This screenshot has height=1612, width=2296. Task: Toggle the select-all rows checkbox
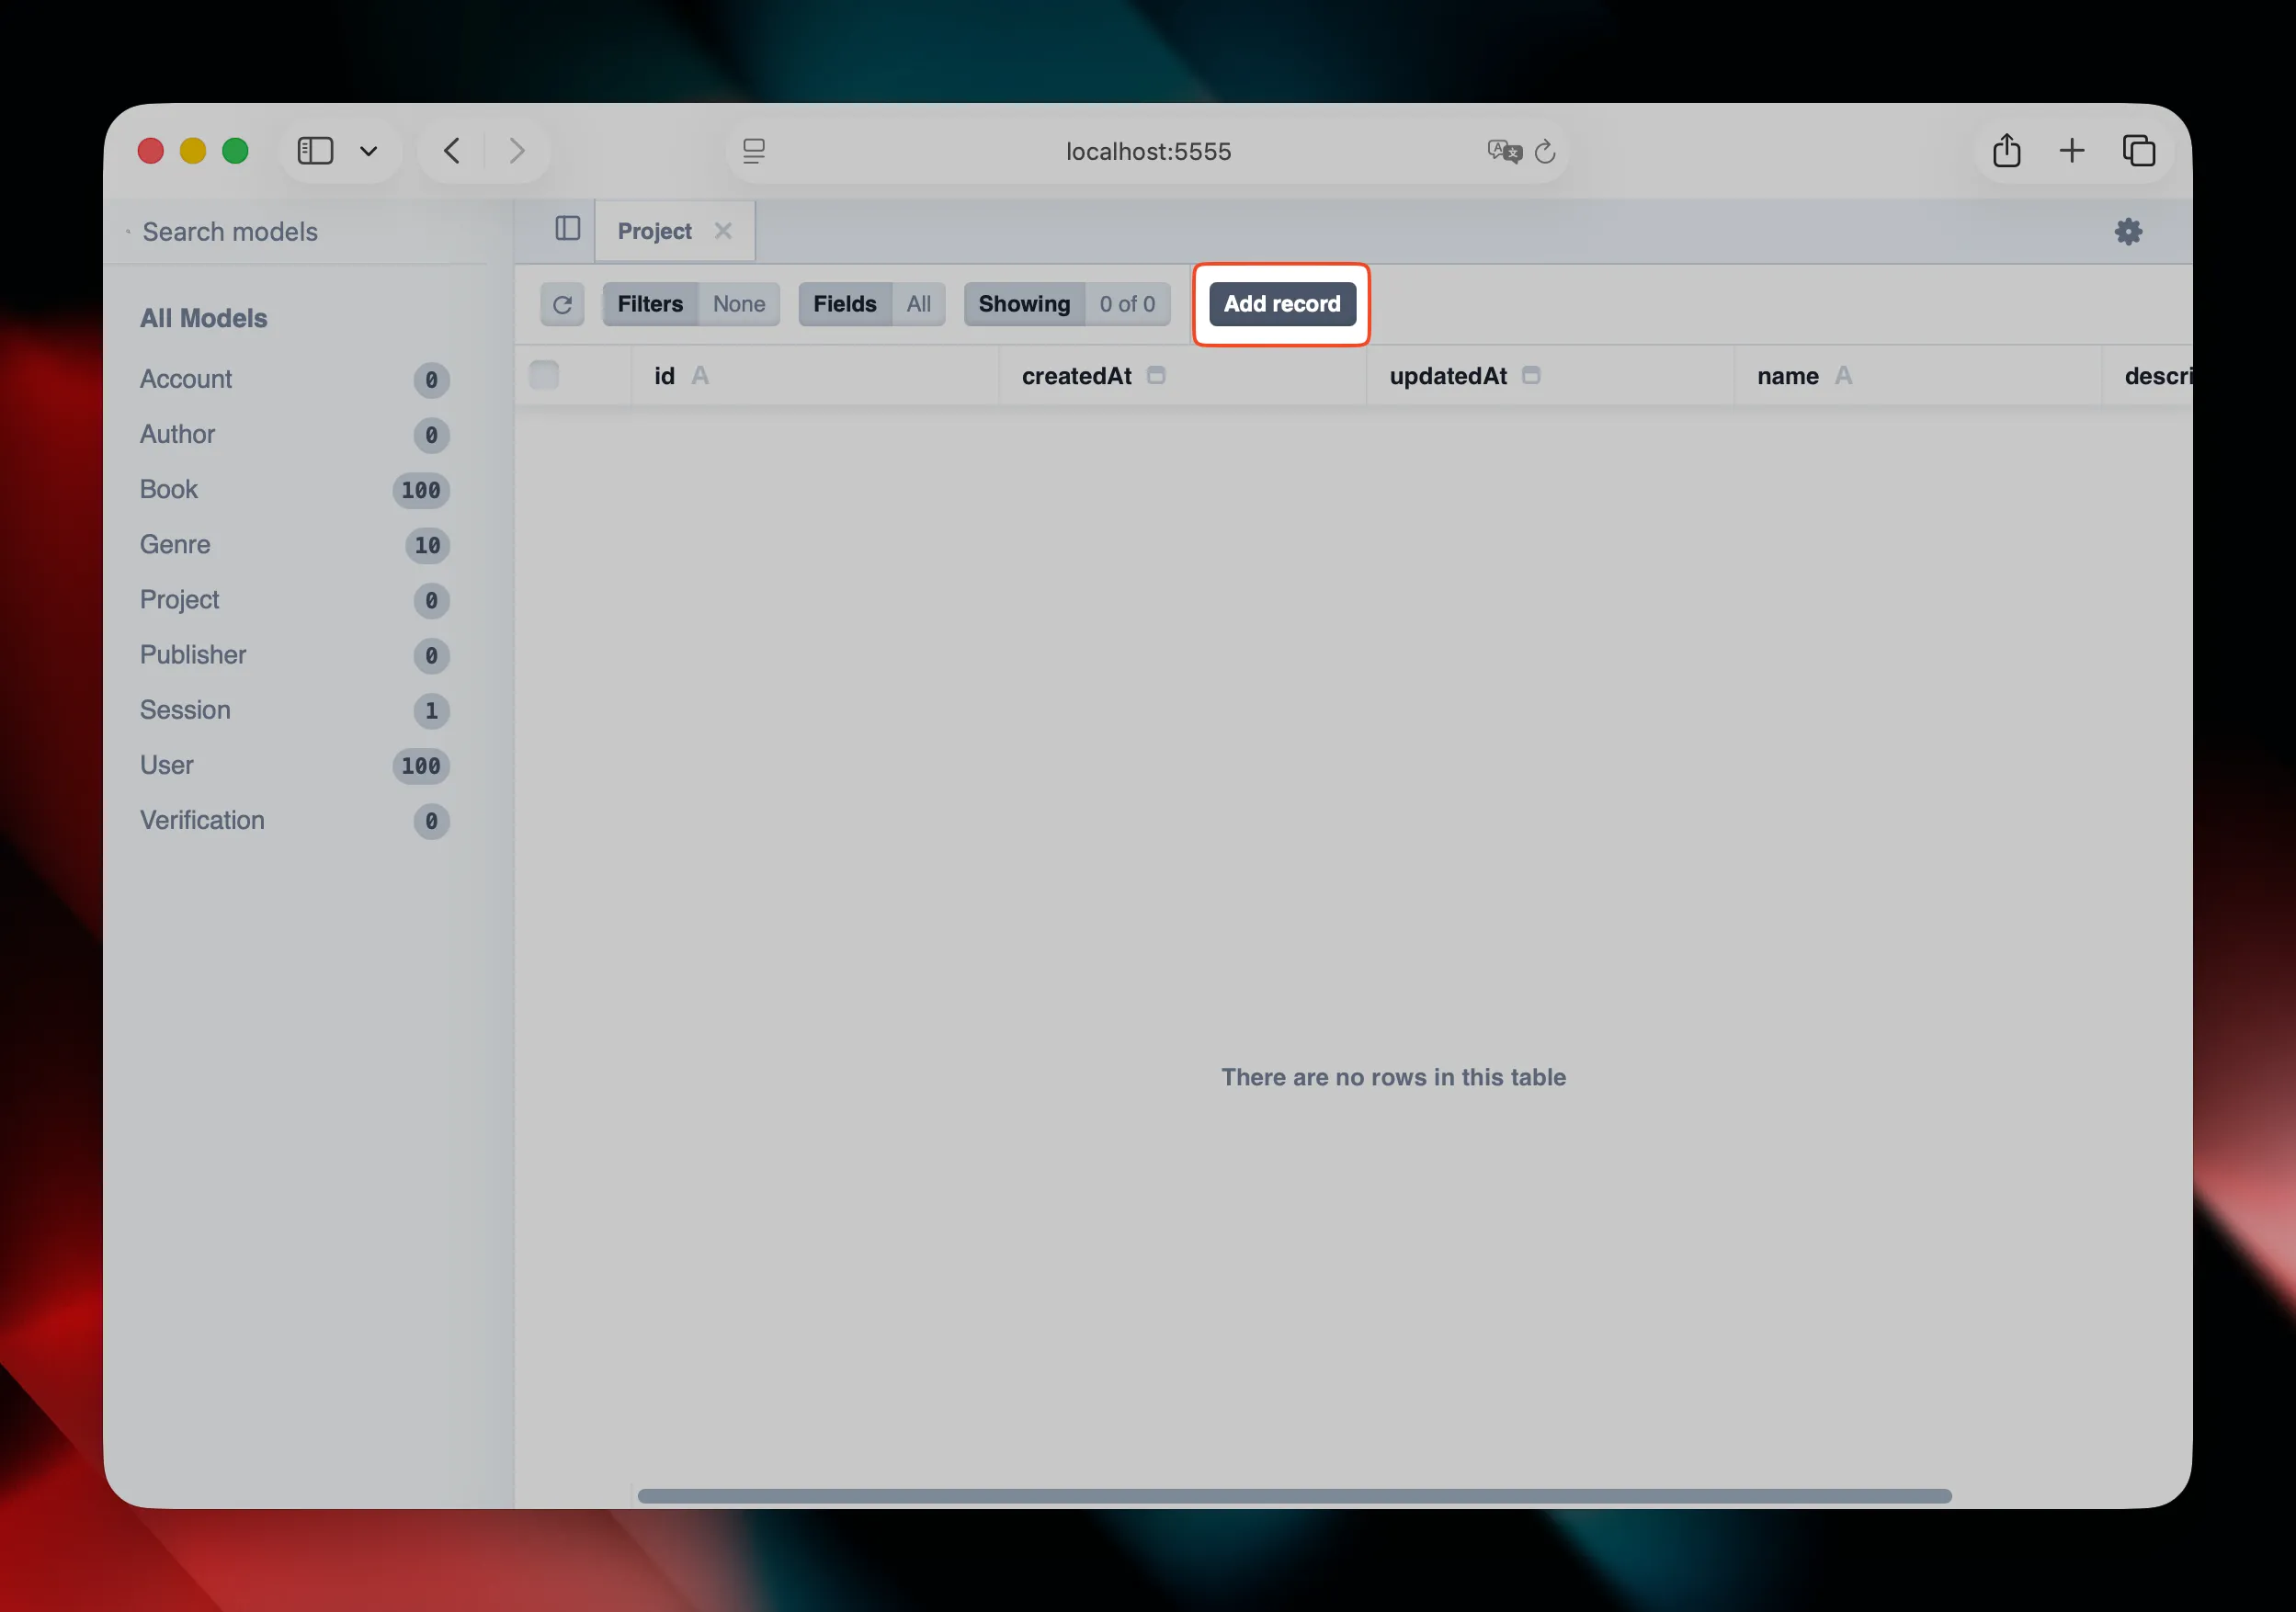pos(544,374)
